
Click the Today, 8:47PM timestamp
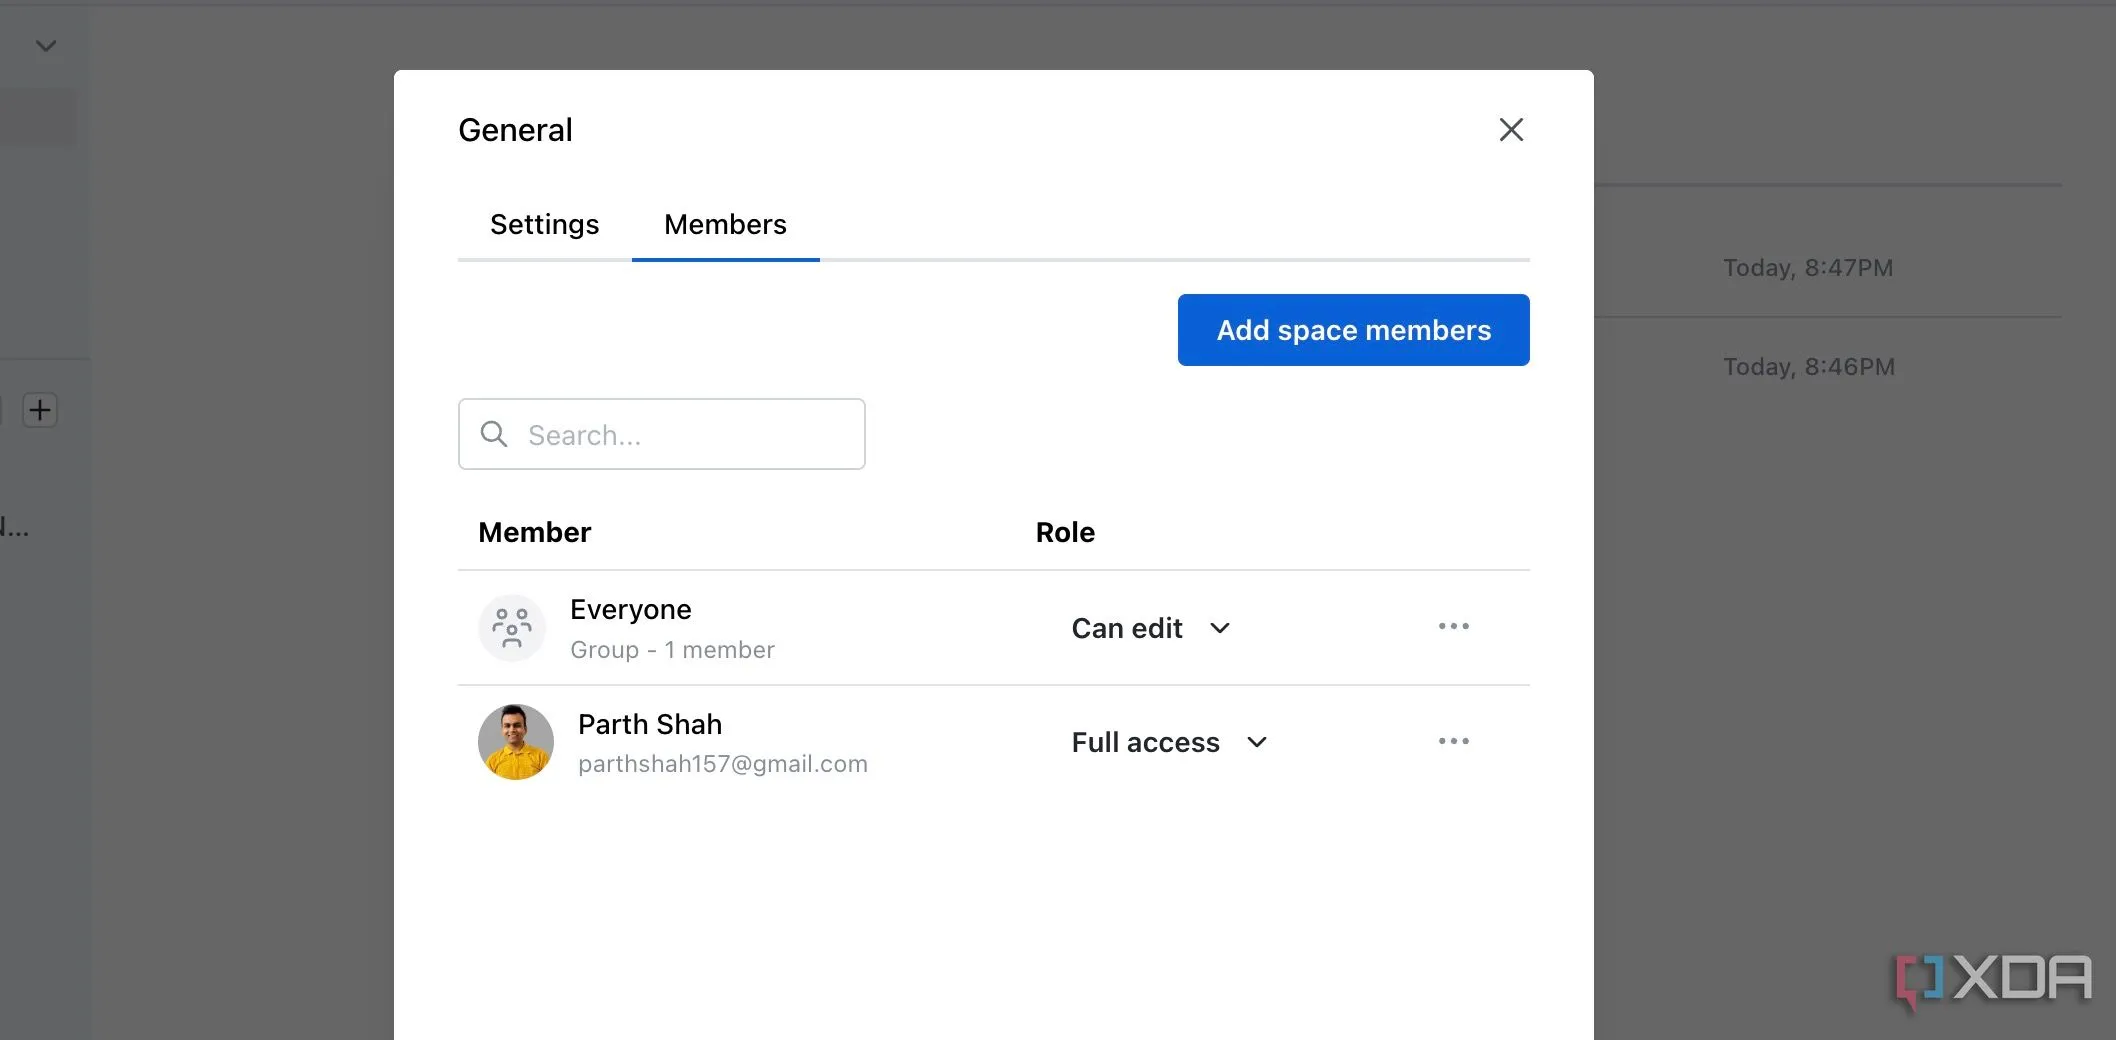(x=1808, y=268)
